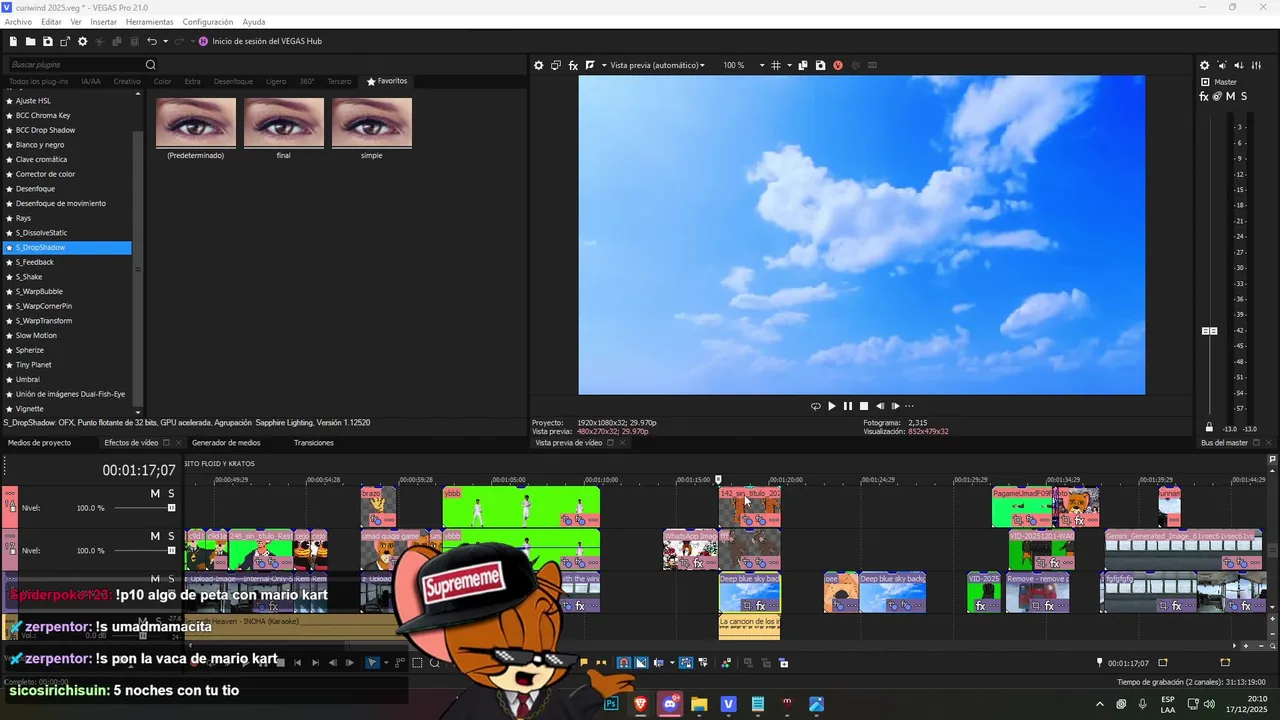Switch to Medios de proyecto tab
Image resolution: width=1280 pixels, height=720 pixels.
tap(39, 443)
